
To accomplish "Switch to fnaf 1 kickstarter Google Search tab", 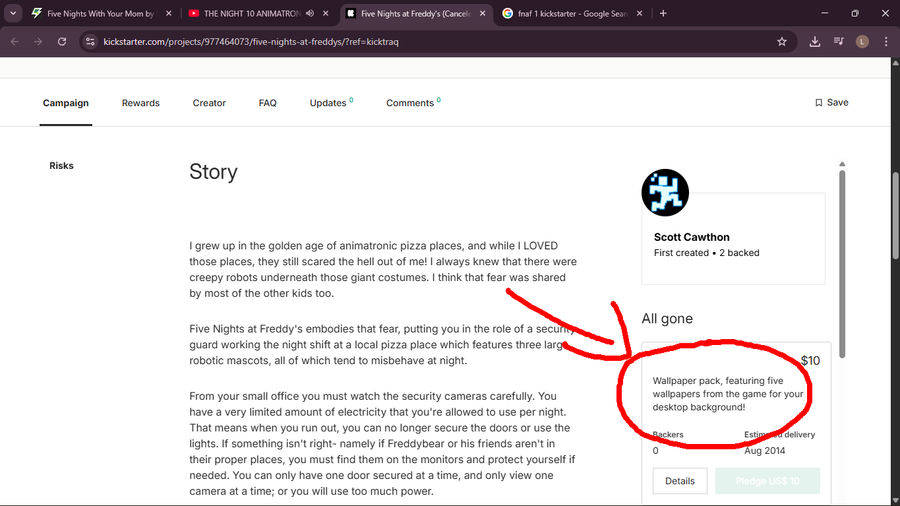I will click(572, 13).
